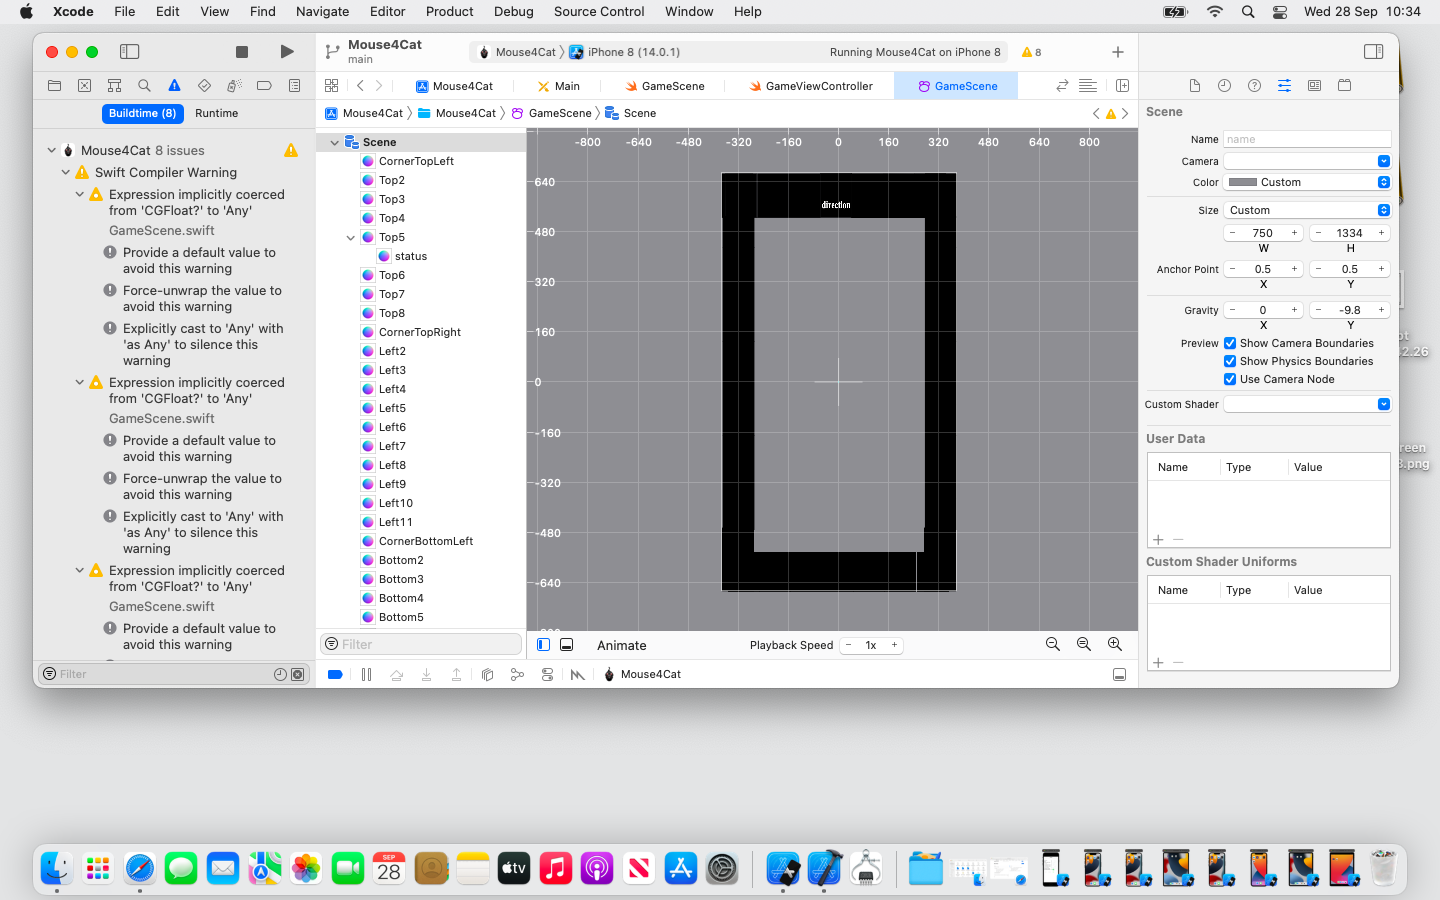Collapse the Top5 node in scene tree
Image resolution: width=1440 pixels, height=900 pixels.
tap(351, 238)
